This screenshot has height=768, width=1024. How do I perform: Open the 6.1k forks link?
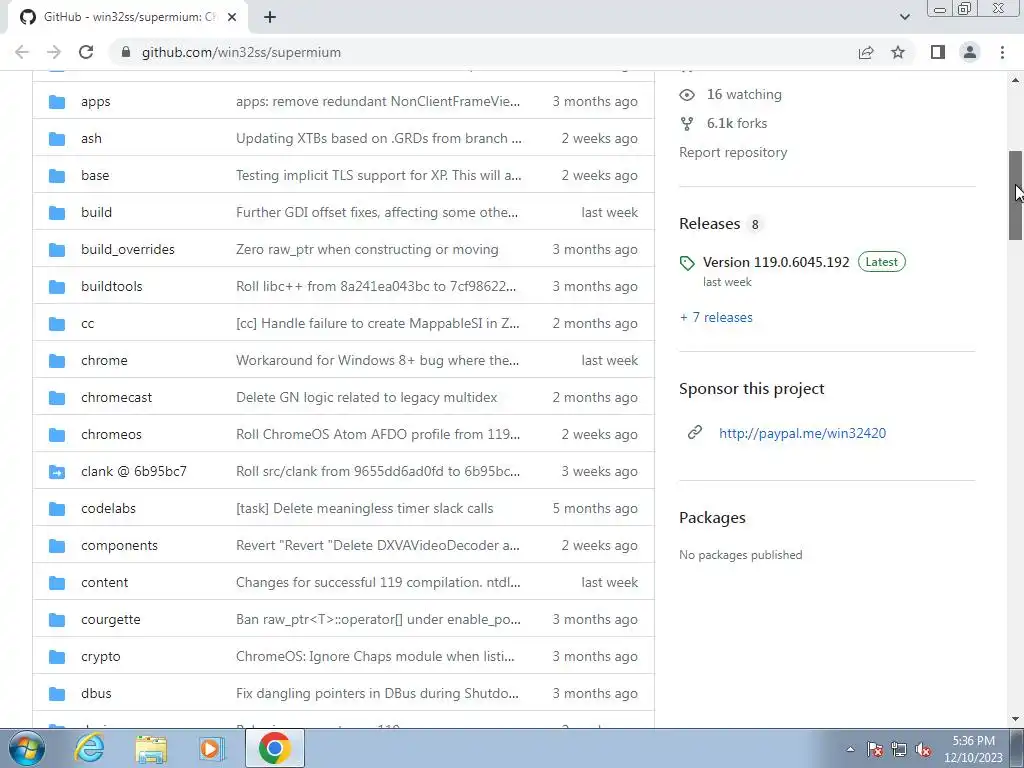[x=737, y=123]
